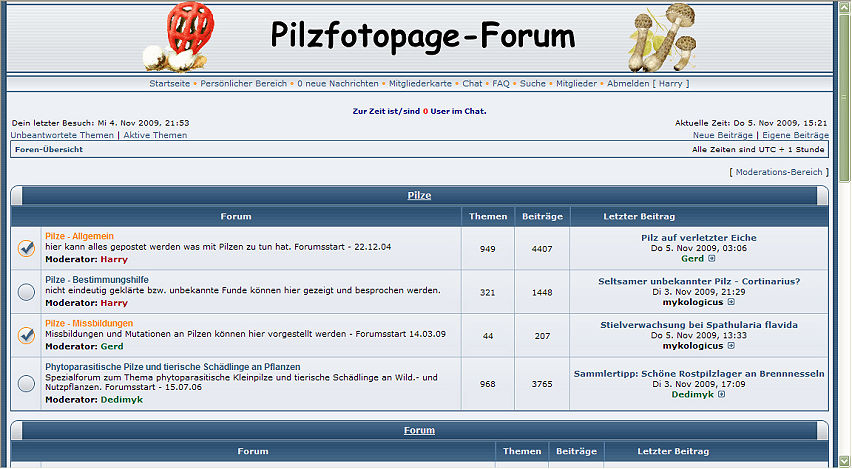Click the Themen count 949
The image size is (852, 469).
tap(487, 249)
